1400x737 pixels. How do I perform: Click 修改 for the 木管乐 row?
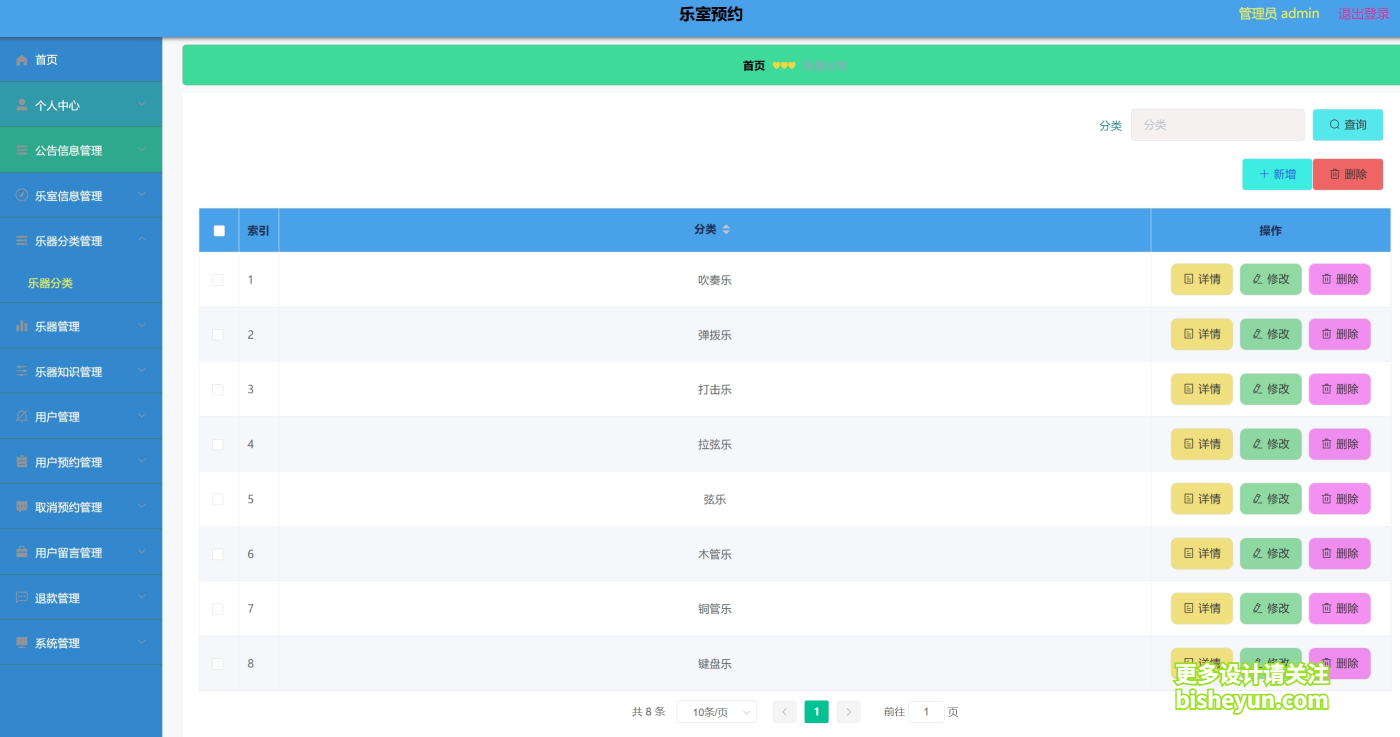pos(1271,553)
